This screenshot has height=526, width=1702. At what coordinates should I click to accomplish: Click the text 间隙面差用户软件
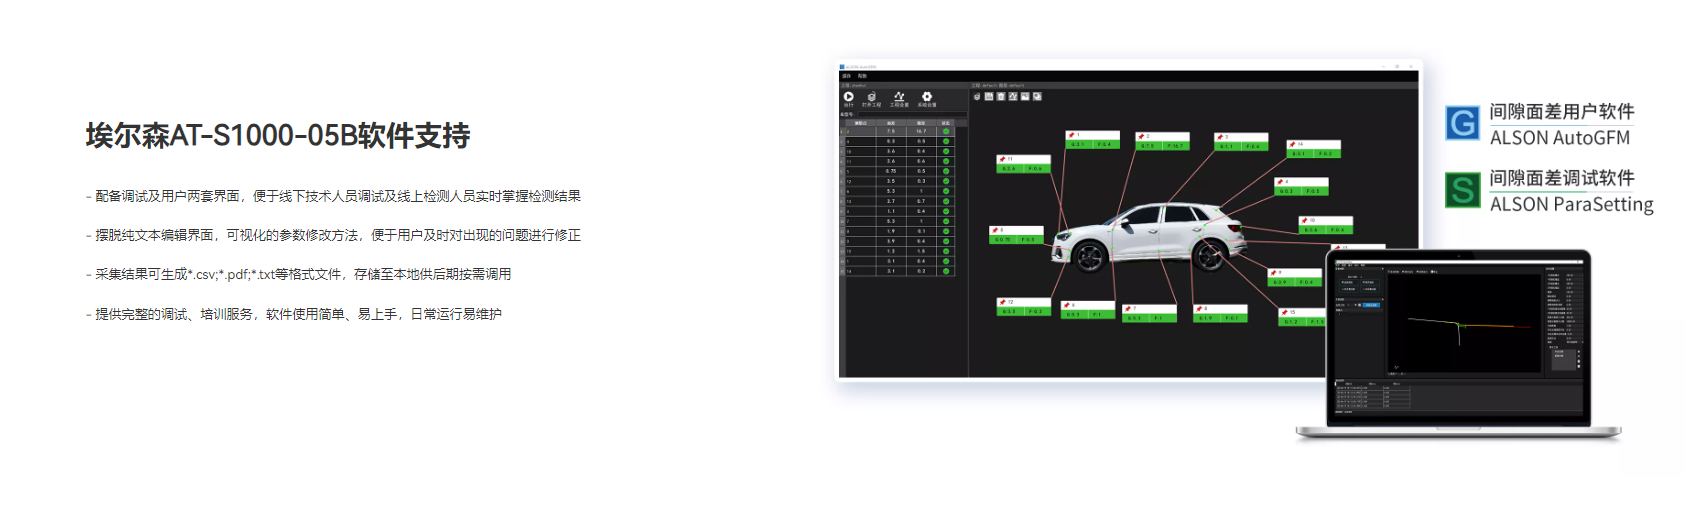coord(1562,111)
